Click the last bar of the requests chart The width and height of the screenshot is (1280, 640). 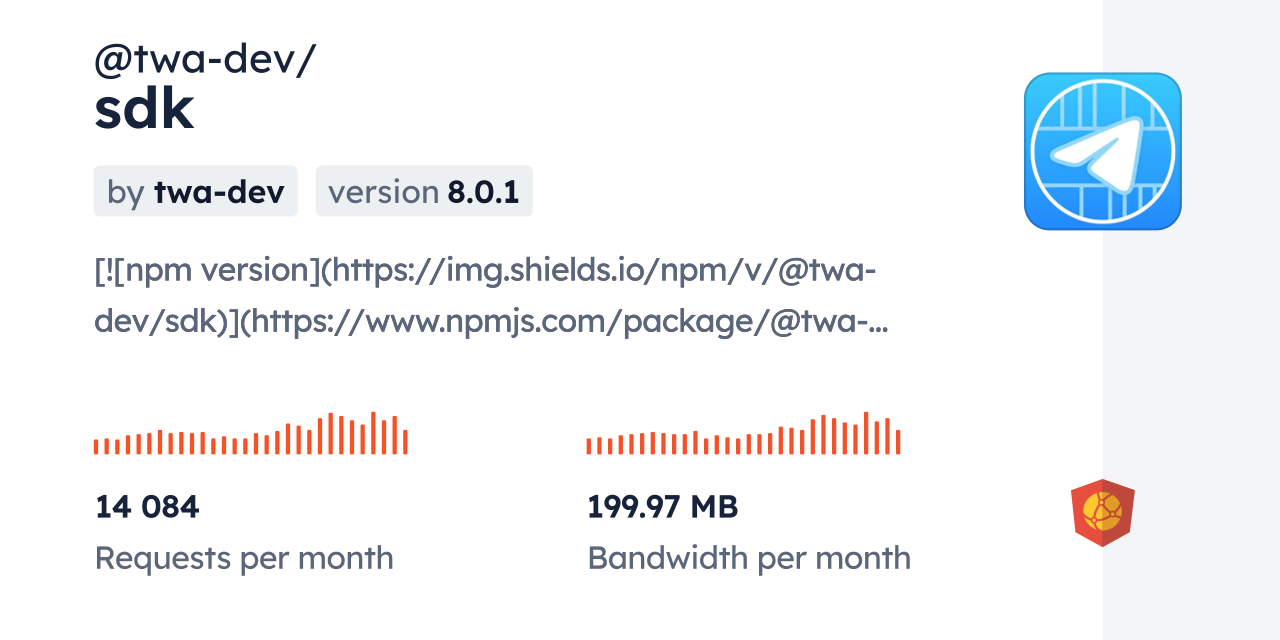[405, 442]
